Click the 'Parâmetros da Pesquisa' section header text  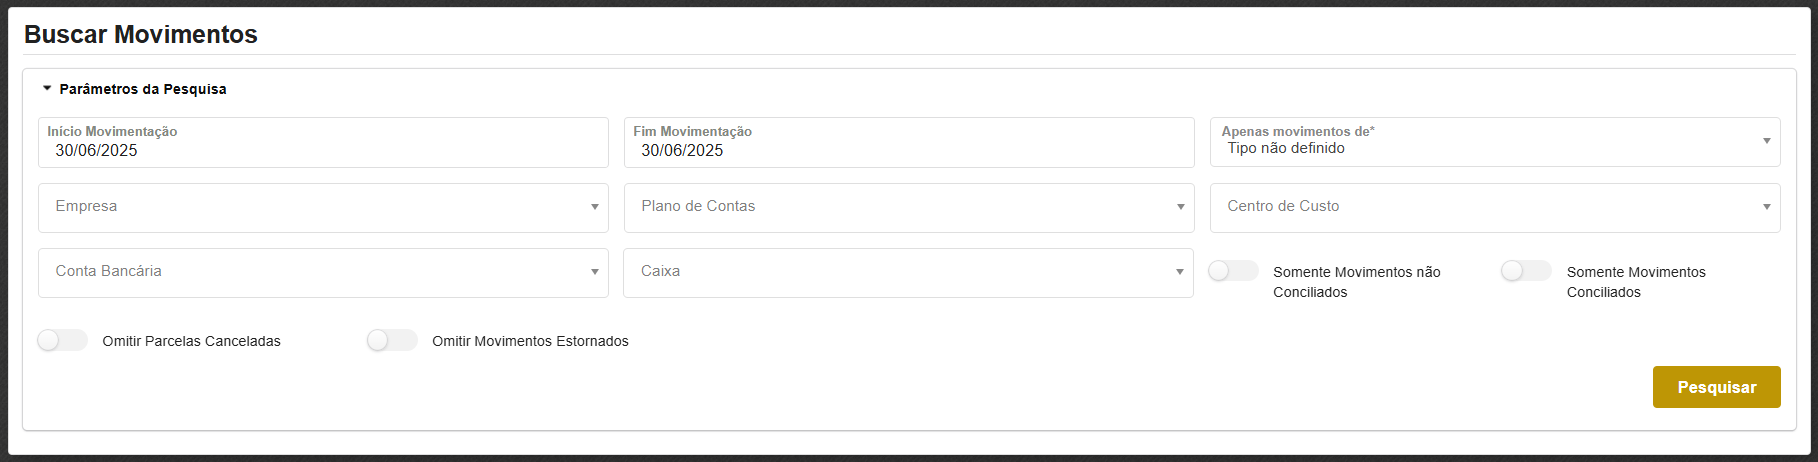[x=143, y=89]
